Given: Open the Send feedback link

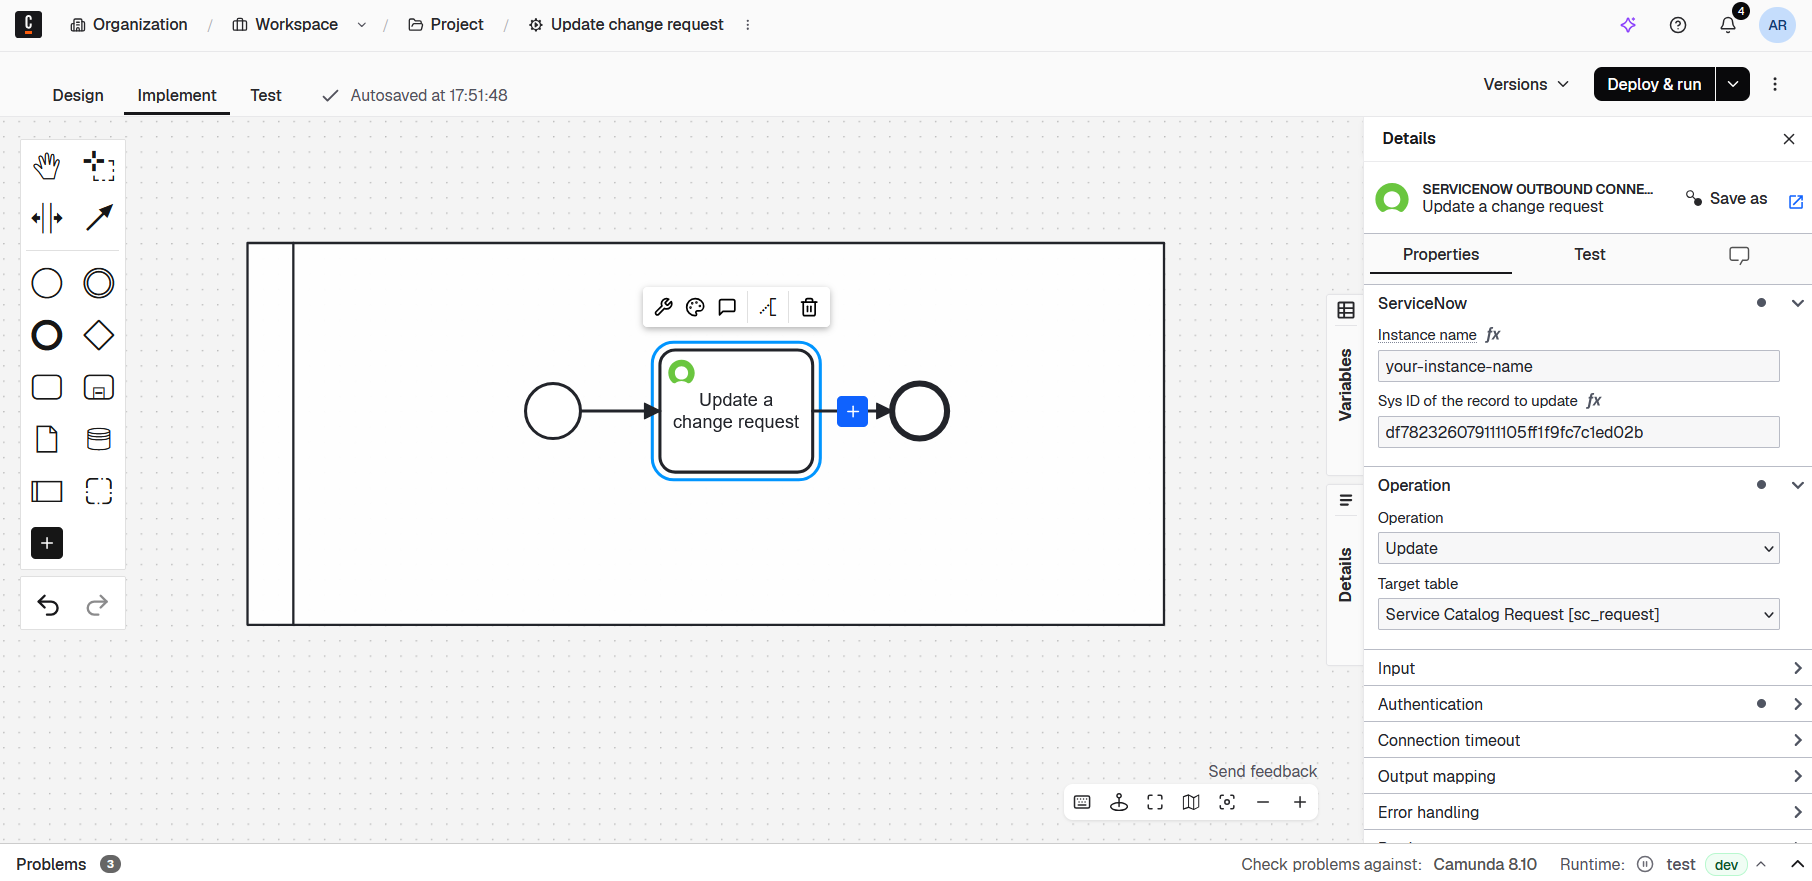Looking at the screenshot, I should tap(1262, 771).
